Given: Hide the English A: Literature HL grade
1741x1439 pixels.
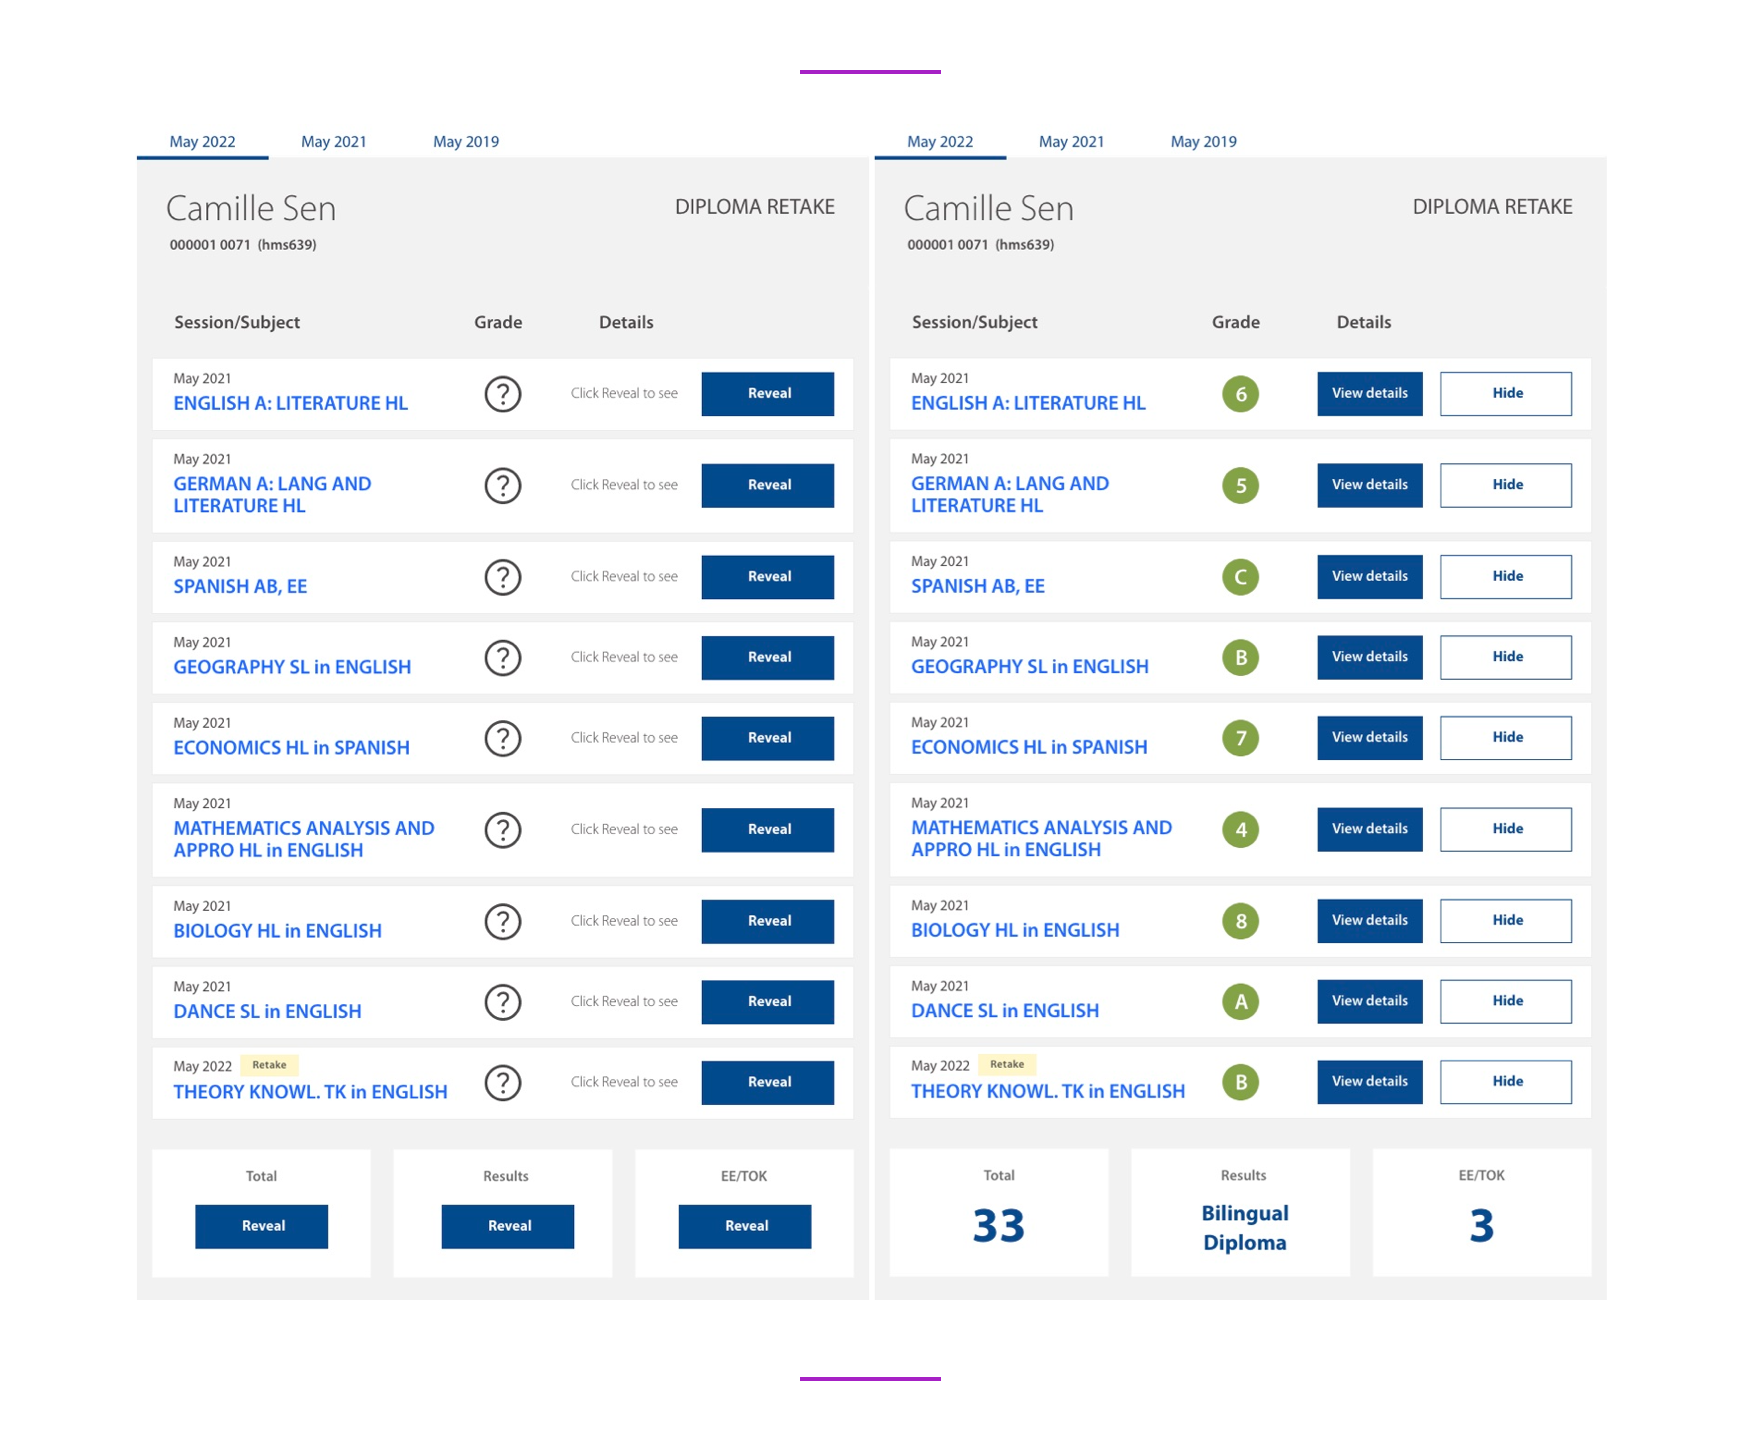Looking at the screenshot, I should point(1505,394).
